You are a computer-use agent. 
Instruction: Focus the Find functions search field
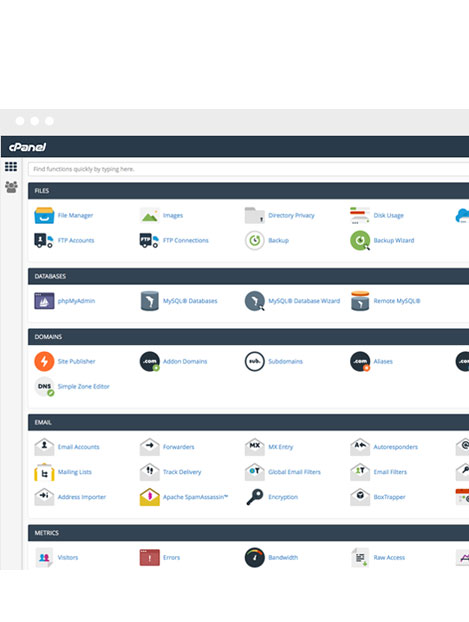tap(248, 169)
